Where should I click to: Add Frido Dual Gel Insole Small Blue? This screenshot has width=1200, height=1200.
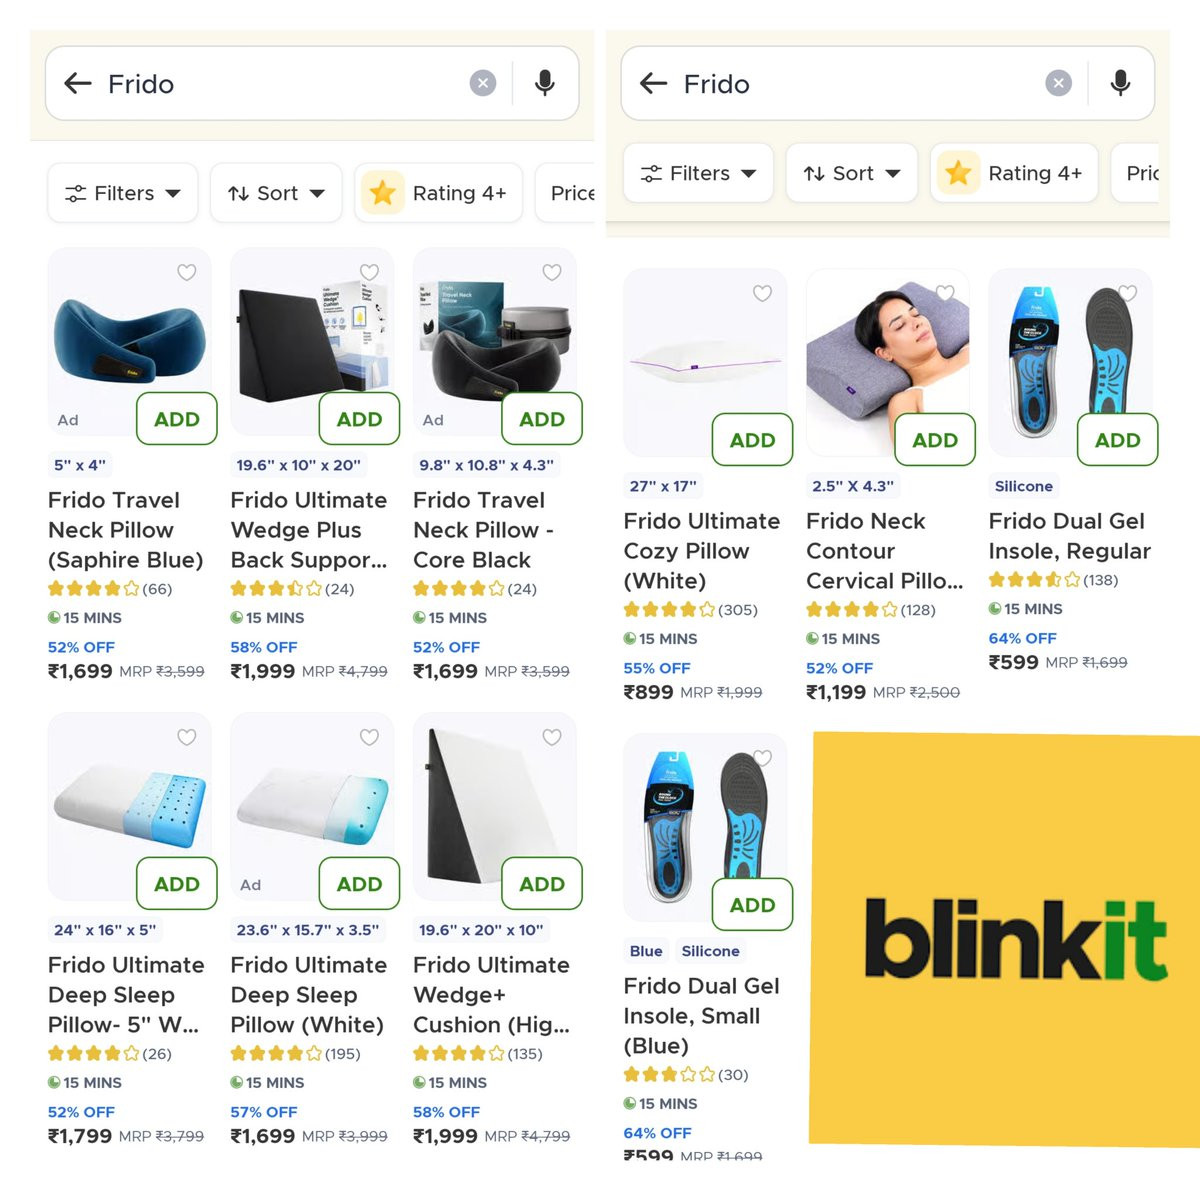[x=753, y=905]
